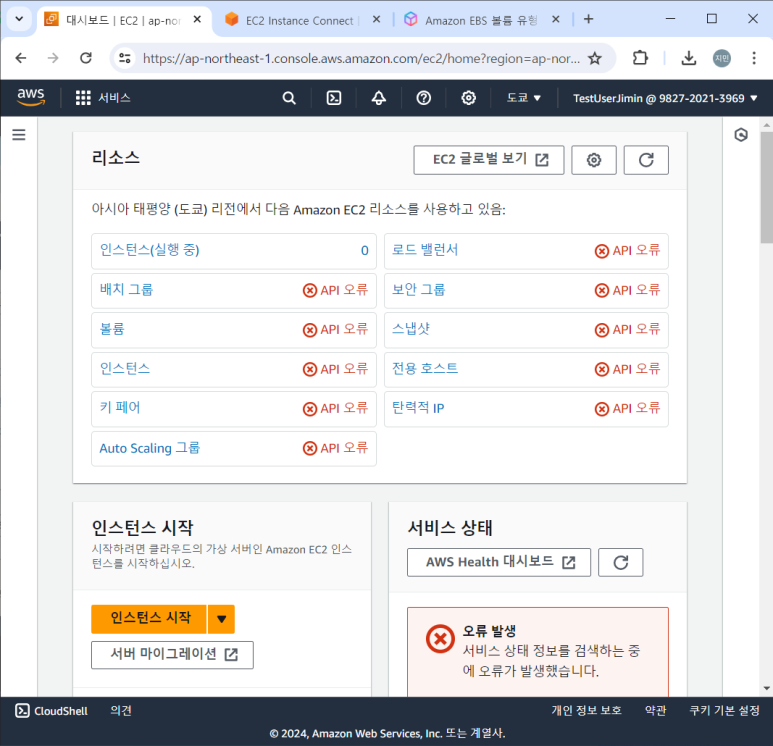Open the browser extensions puzzle icon
The width and height of the screenshot is (773, 746).
[640, 58]
